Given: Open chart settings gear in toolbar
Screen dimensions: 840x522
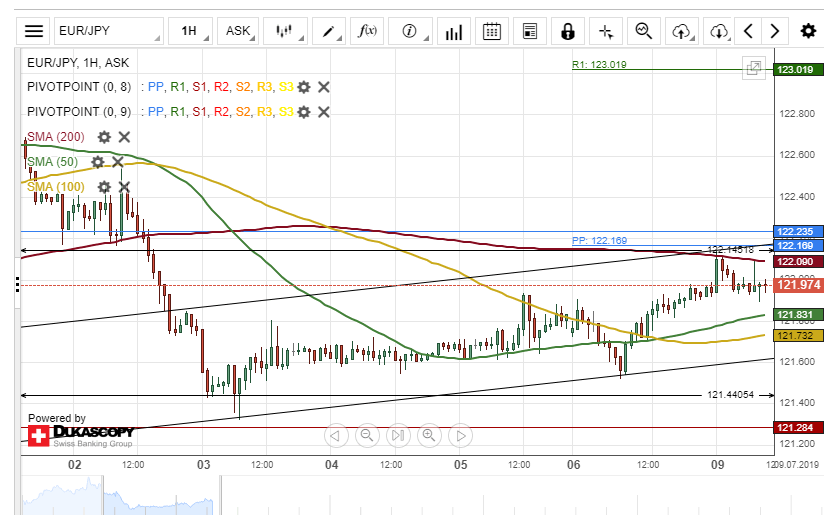Looking at the screenshot, I should pos(808,31).
